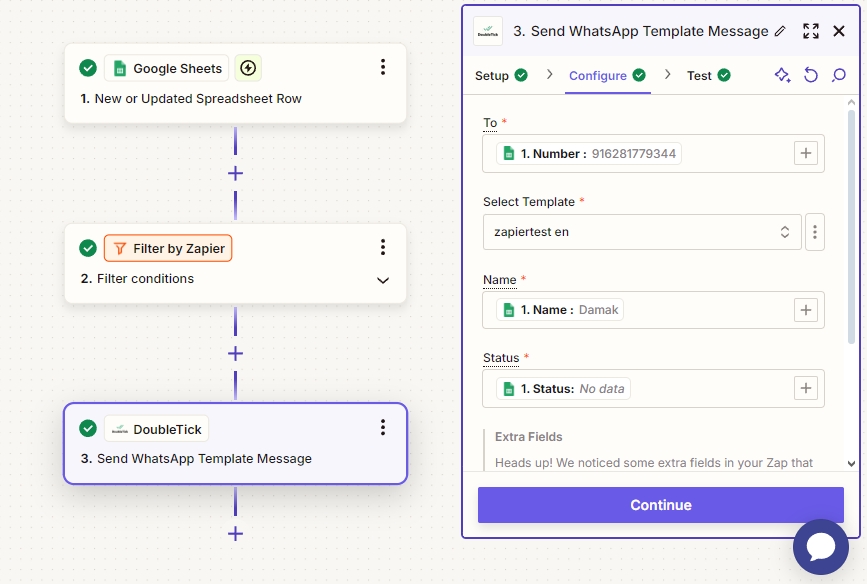
Task: Open the Select Template dropdown
Action: pos(642,232)
